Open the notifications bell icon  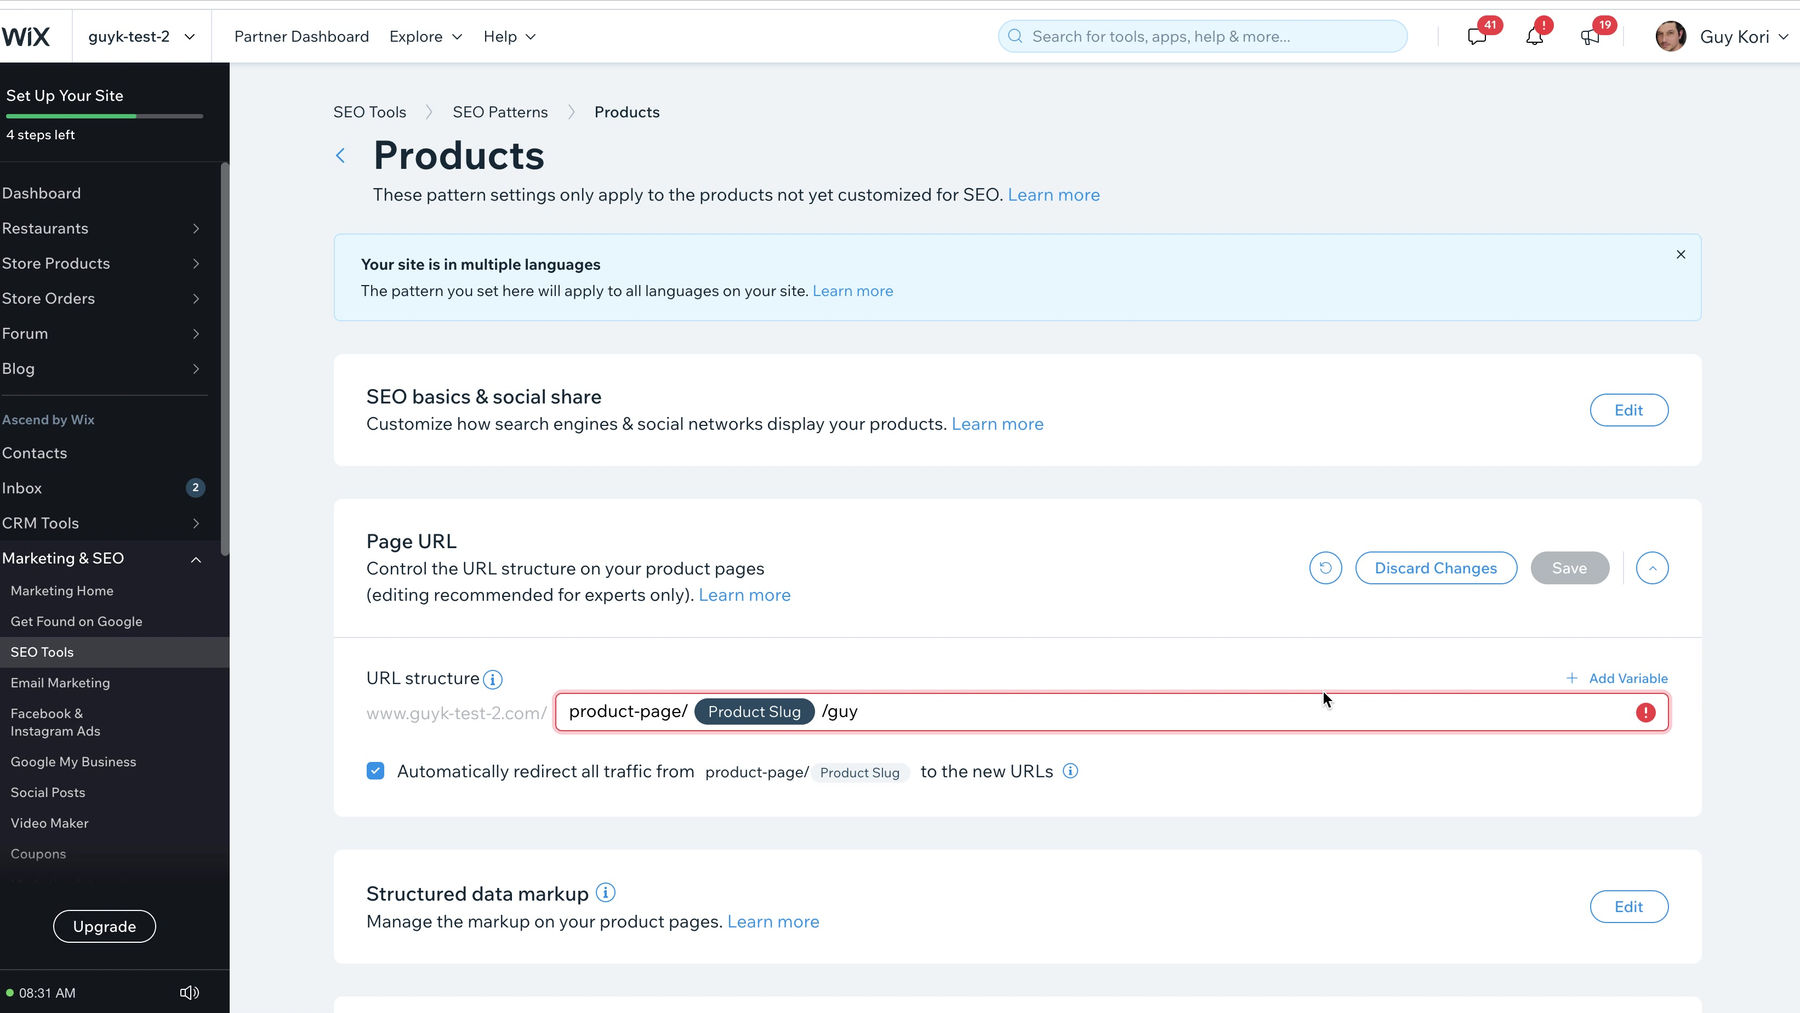1534,37
